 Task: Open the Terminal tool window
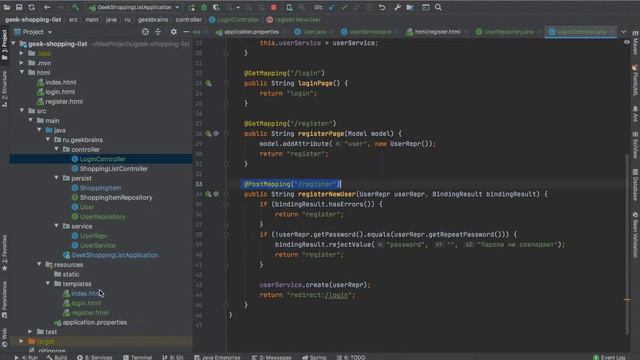[138, 357]
